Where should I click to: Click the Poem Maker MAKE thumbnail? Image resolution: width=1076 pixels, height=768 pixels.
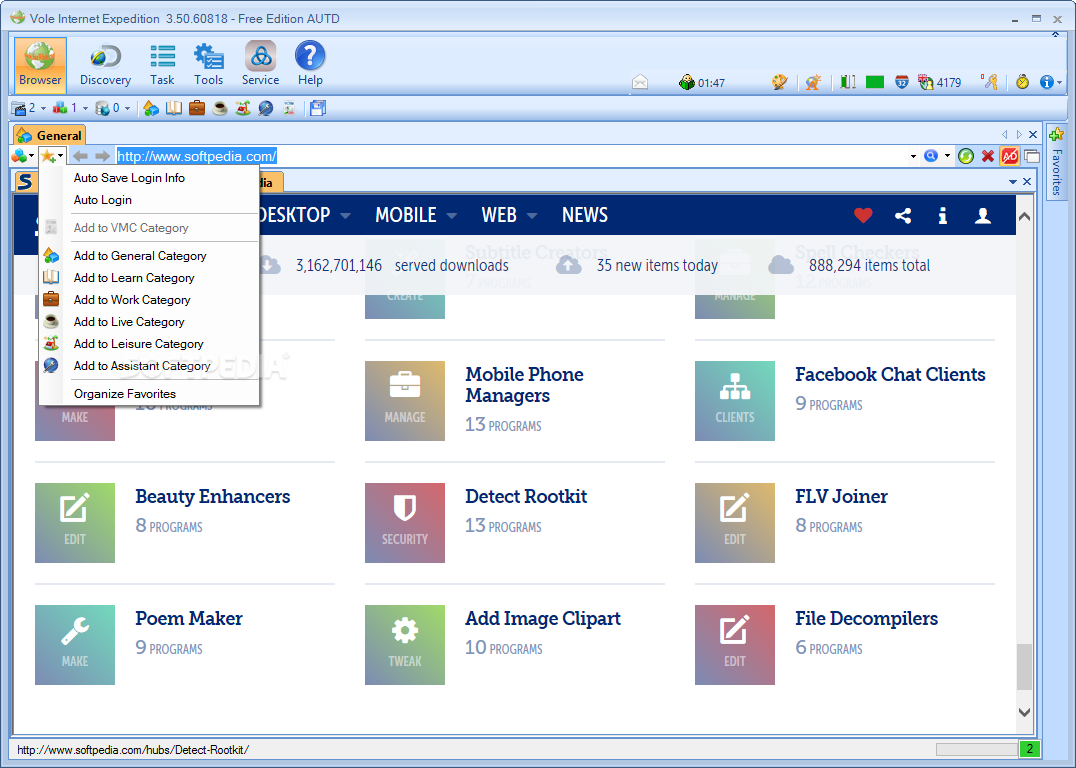coord(75,645)
